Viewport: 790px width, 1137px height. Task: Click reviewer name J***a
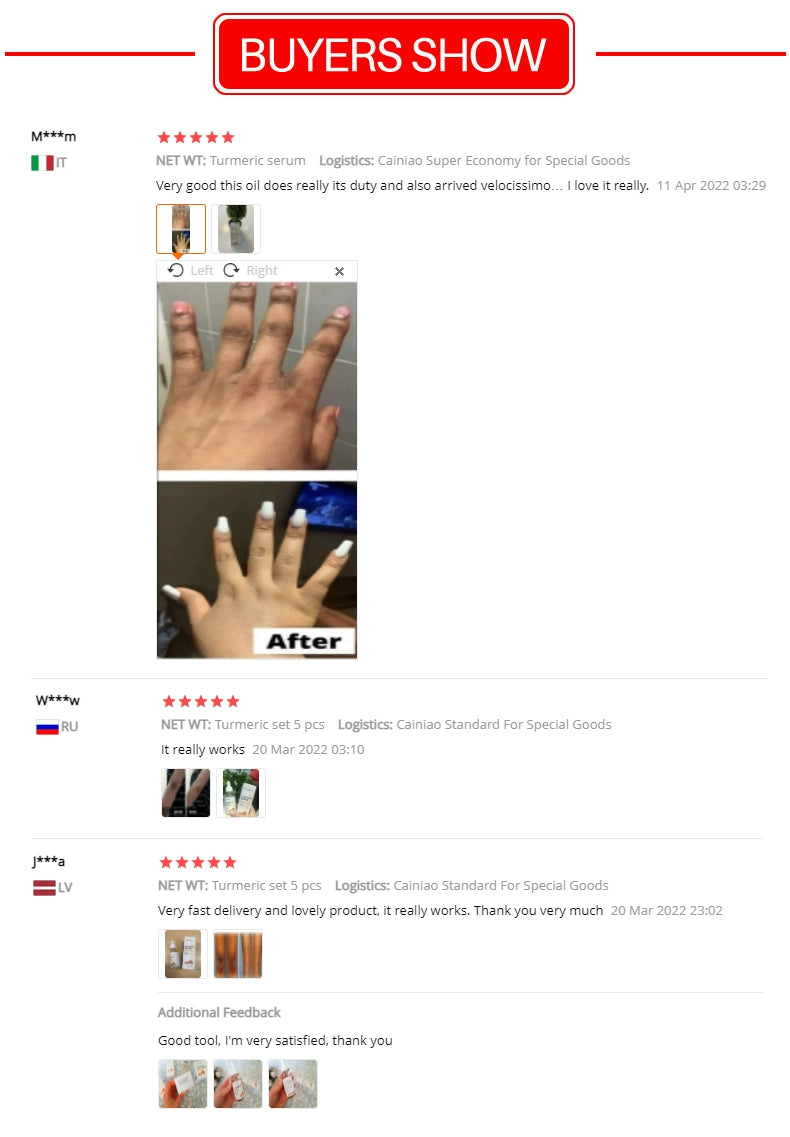tap(49, 861)
